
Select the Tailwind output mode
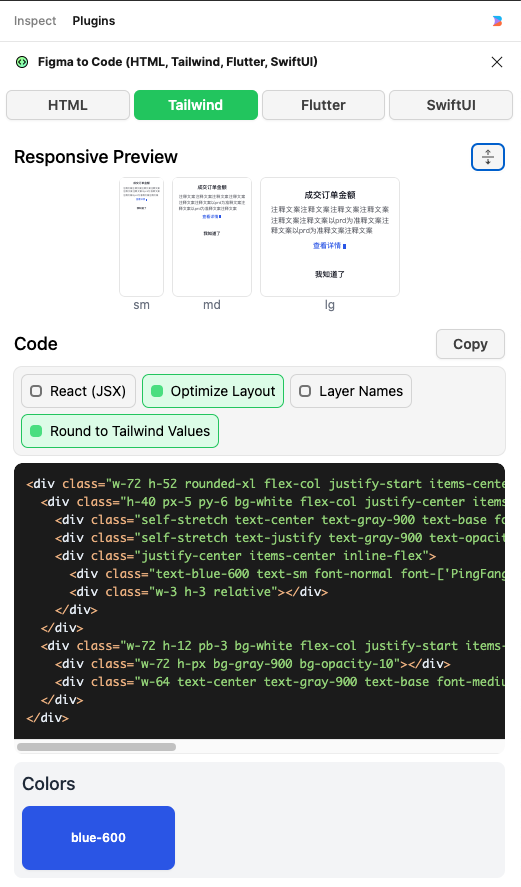tap(196, 105)
